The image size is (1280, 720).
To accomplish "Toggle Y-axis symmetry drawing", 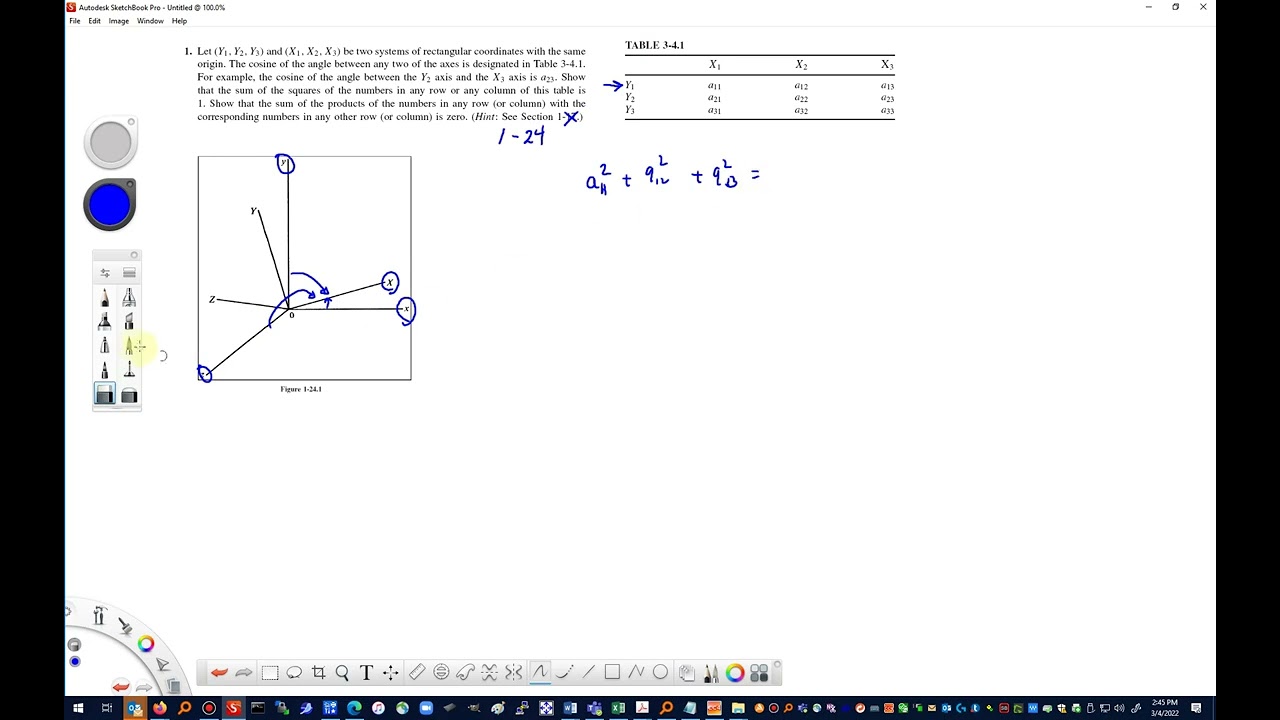I will pyautogui.click(x=514, y=673).
